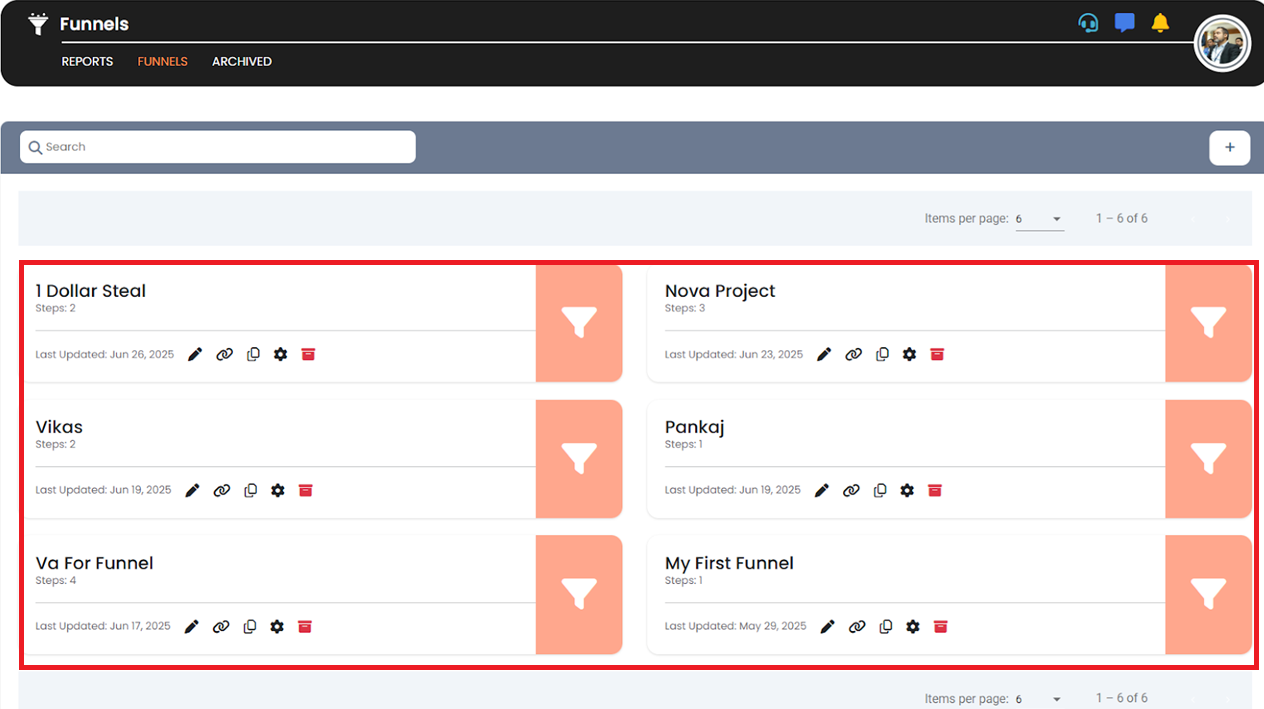Duplicate the Vikas funnel using copy icon
The height and width of the screenshot is (709, 1264).
(x=251, y=490)
